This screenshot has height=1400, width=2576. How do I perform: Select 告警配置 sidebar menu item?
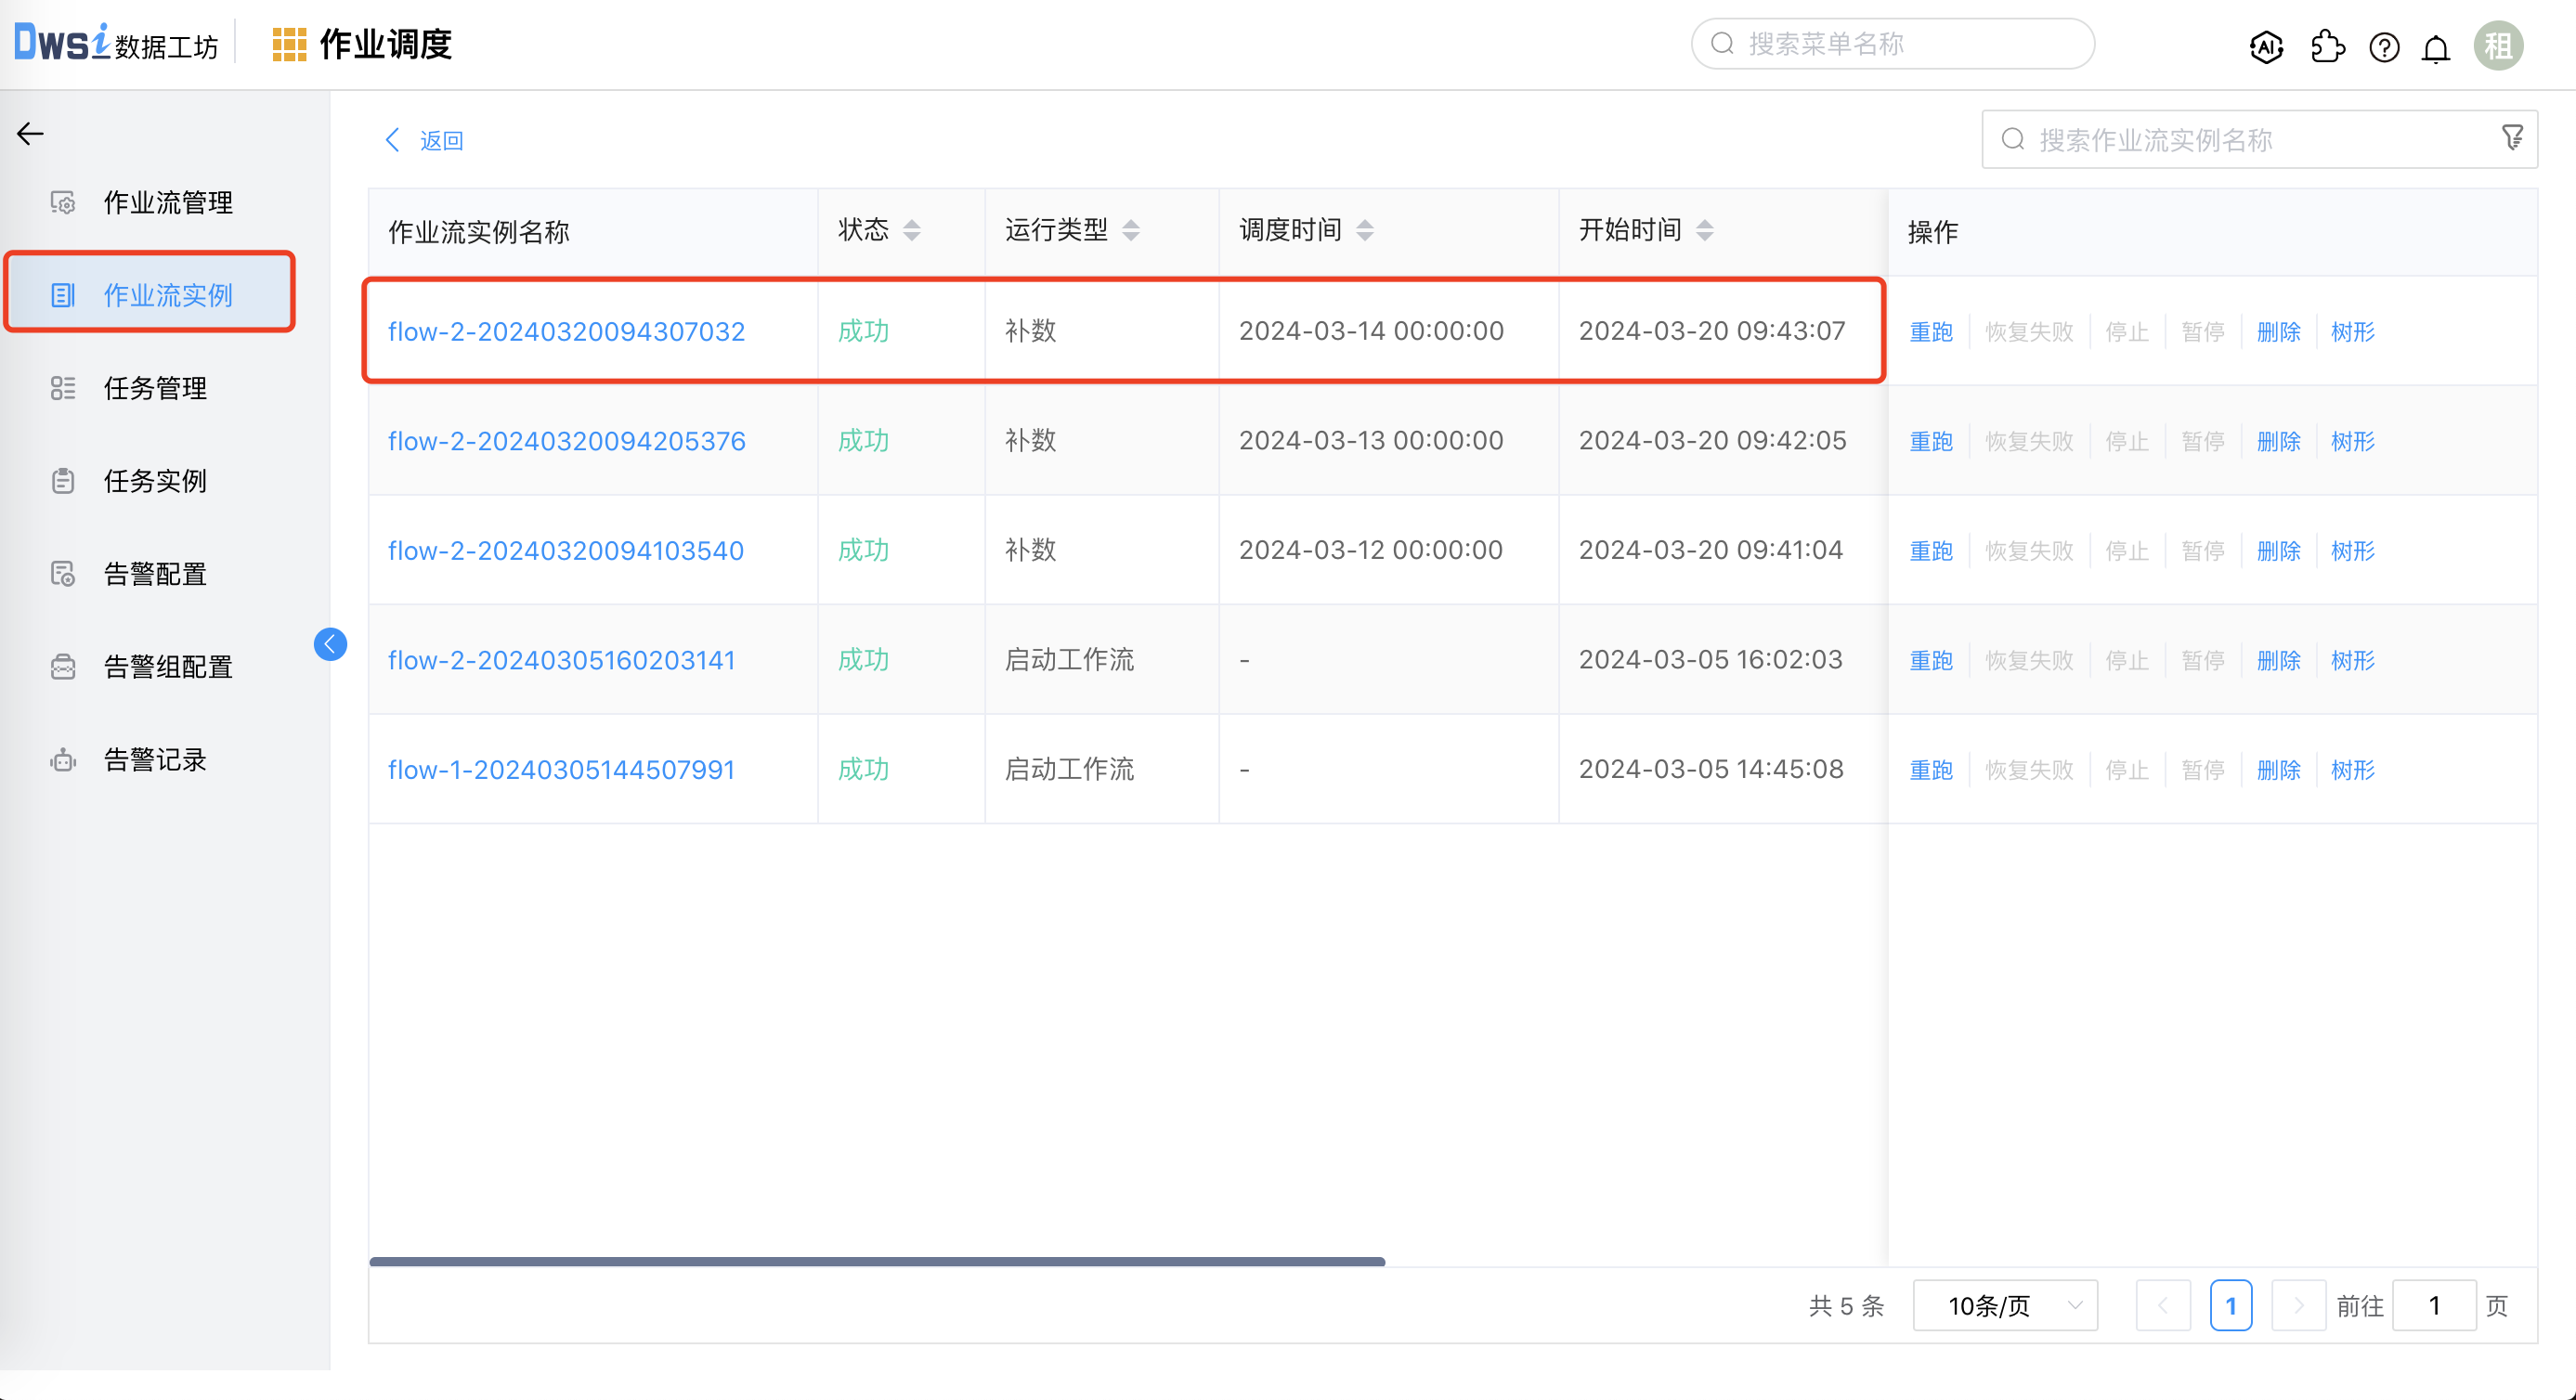pos(155,574)
